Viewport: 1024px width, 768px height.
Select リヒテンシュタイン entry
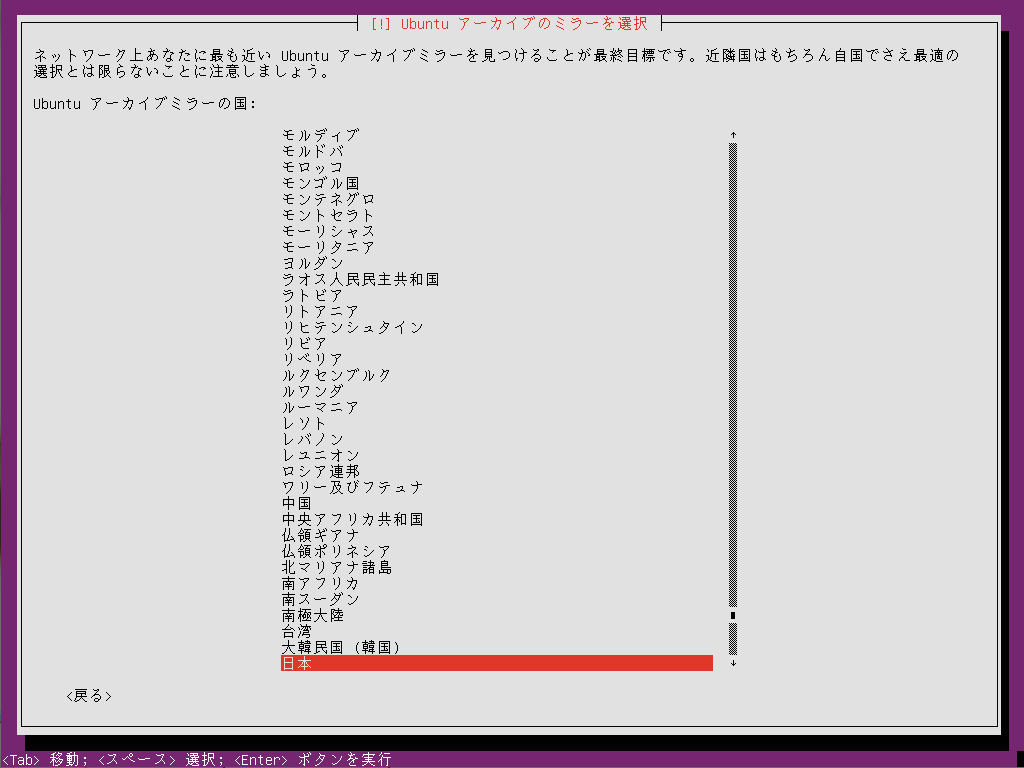pos(353,327)
